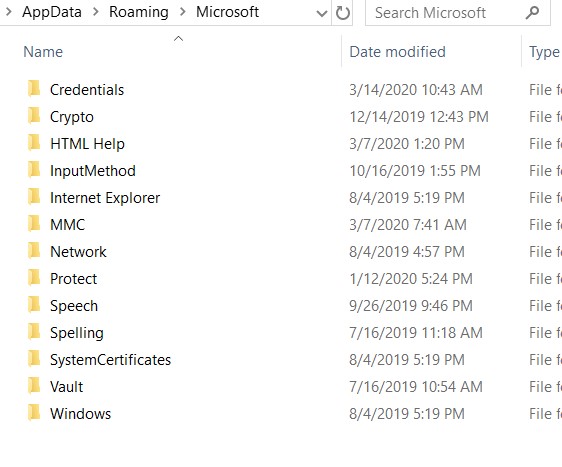Viewport: 562px width, 467px height.
Task: Navigate to AppData breadcrumb
Action: (52, 12)
